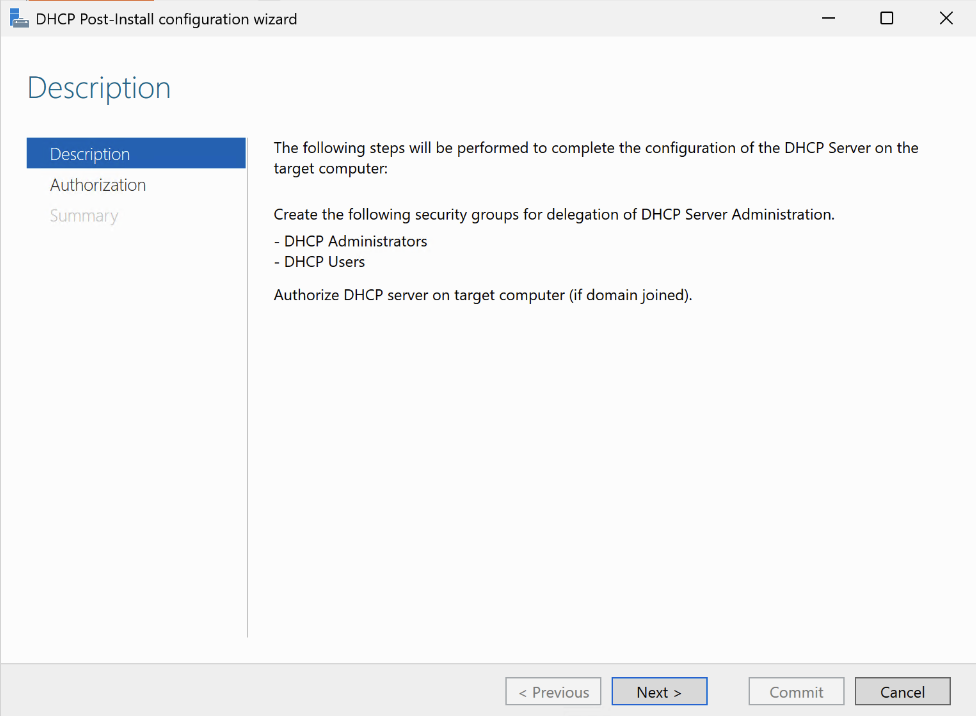The height and width of the screenshot is (716, 976).
Task: Click the empty footer area left of Previous
Action: tap(250, 692)
